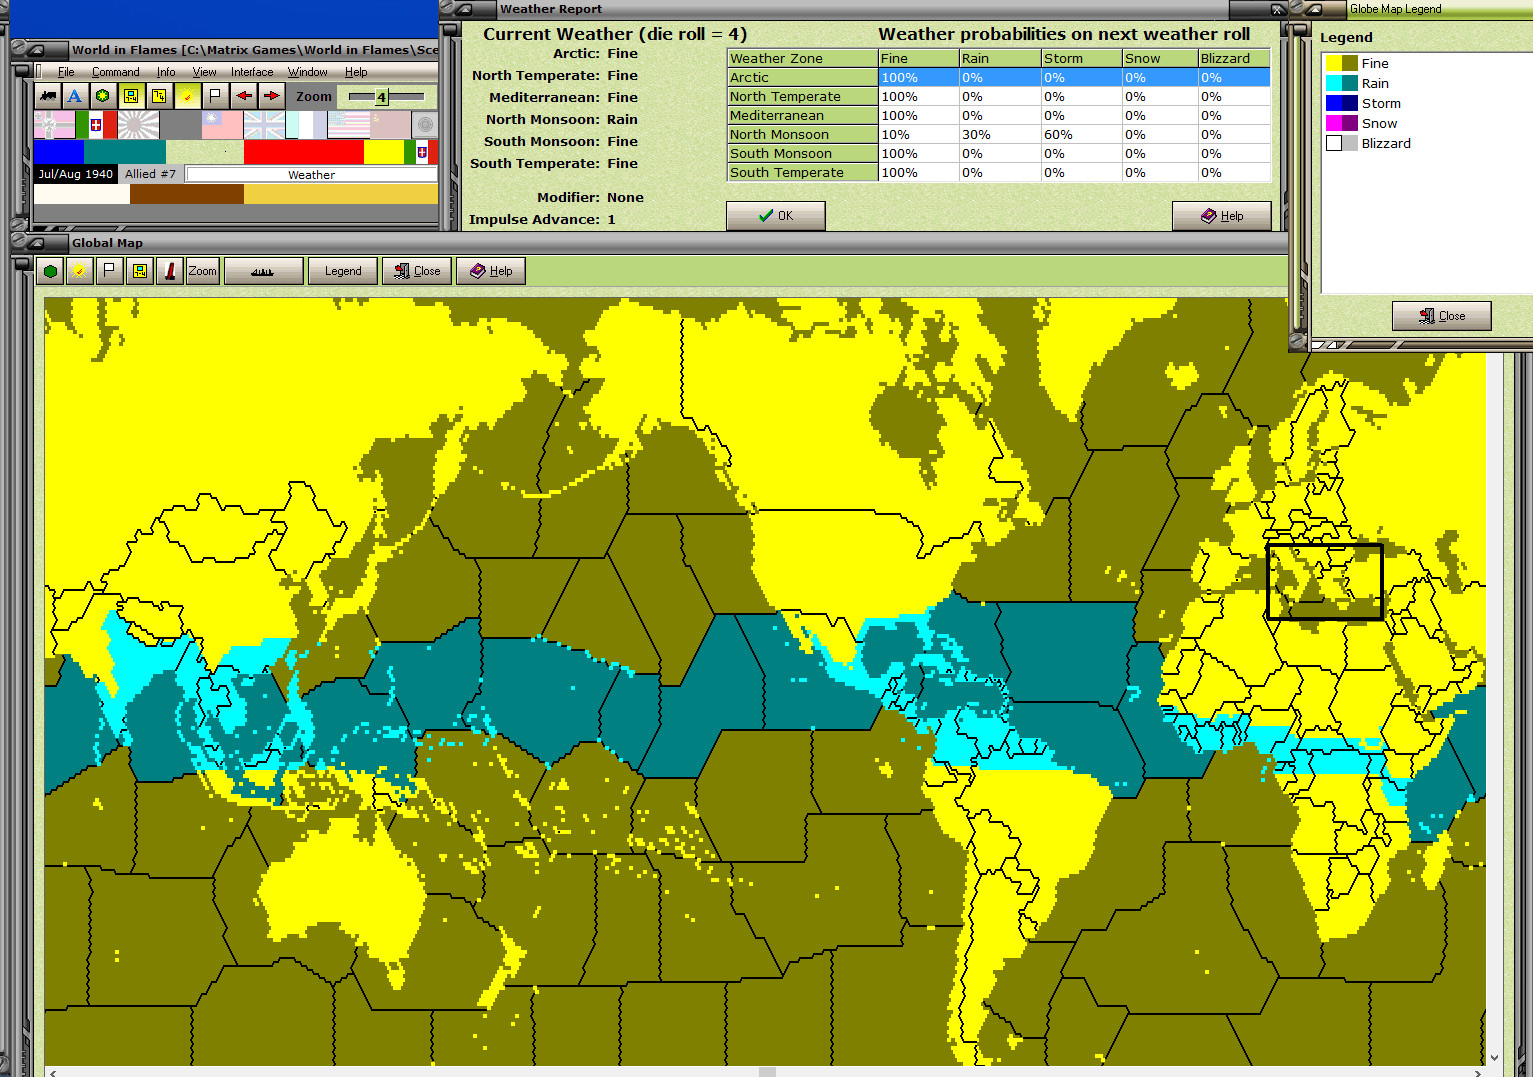This screenshot has width=1533, height=1077.
Task: Open the Interface menu
Action: [252, 72]
